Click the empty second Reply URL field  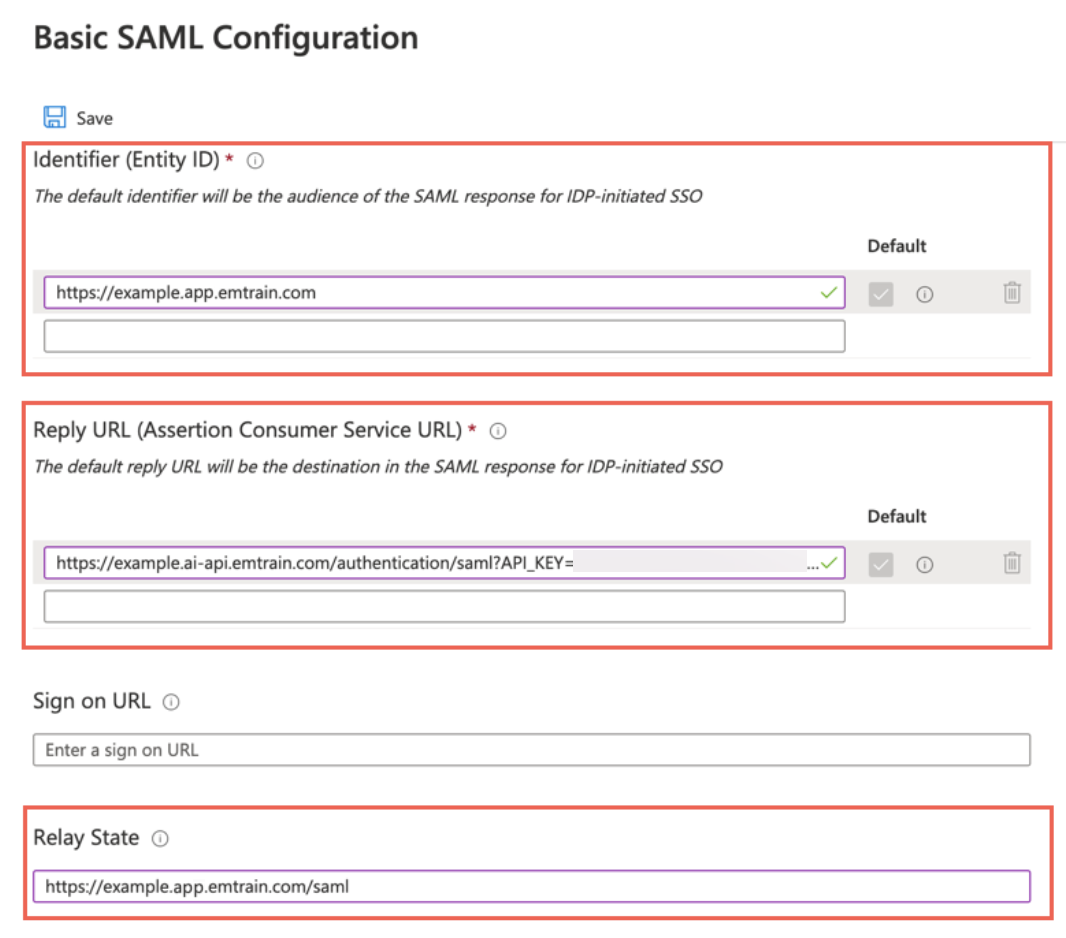point(444,606)
